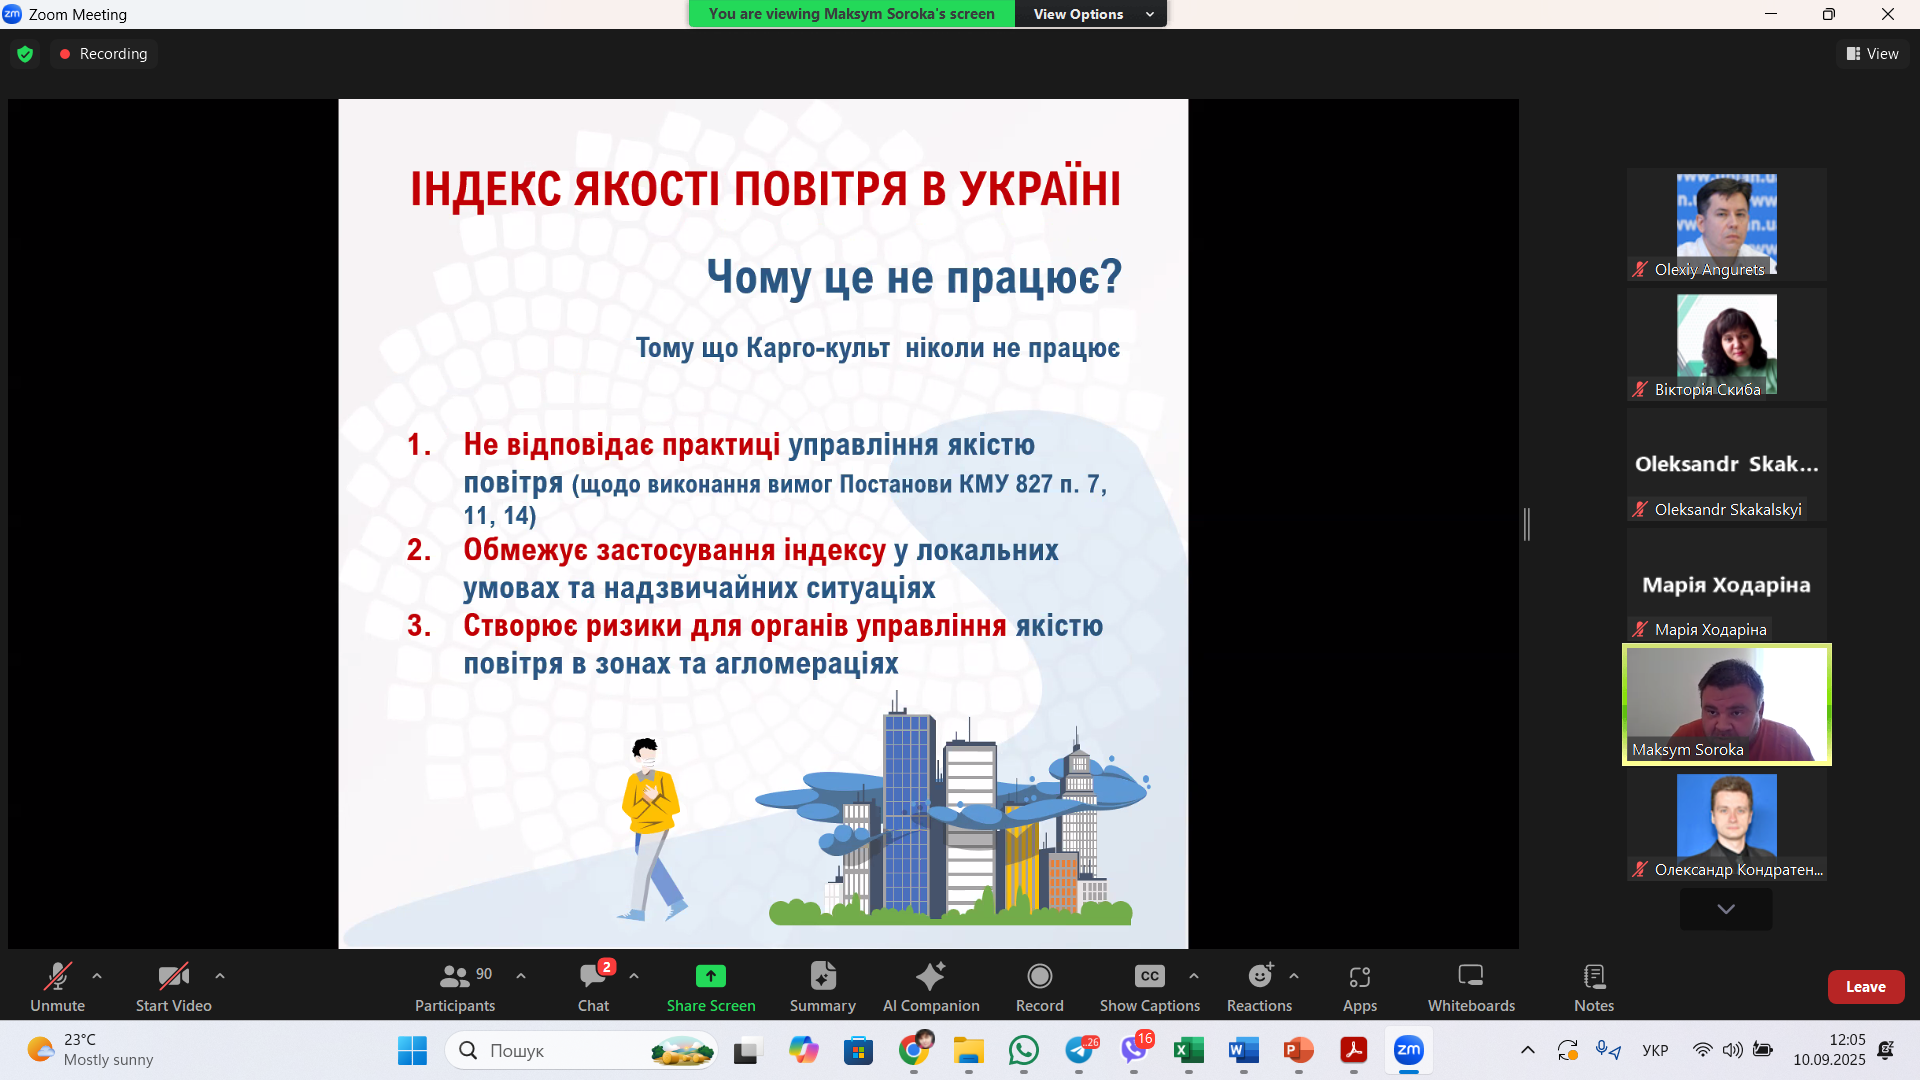Open the Notes panel

pos(1593,986)
